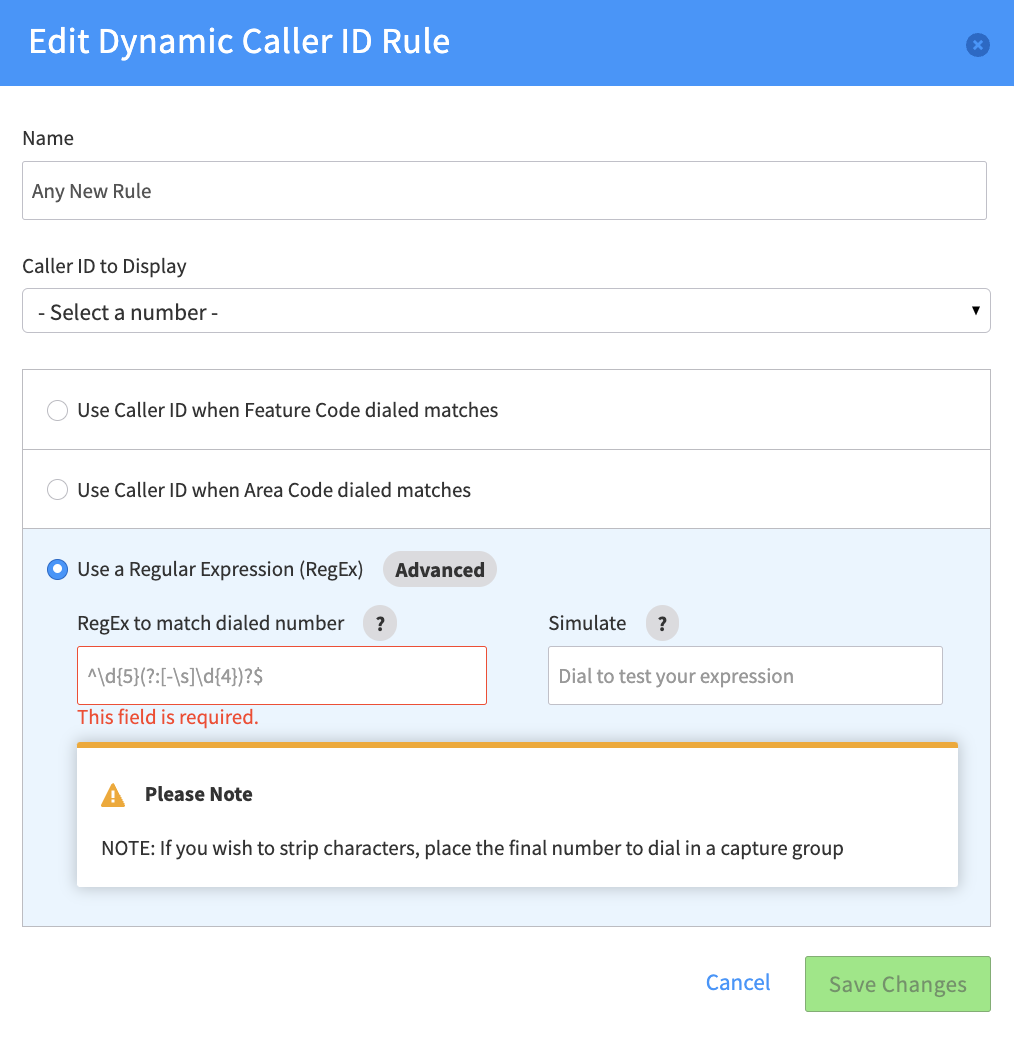The image size is (1014, 1042).
Task: Open Caller ID to Display dropdown
Action: 506,310
